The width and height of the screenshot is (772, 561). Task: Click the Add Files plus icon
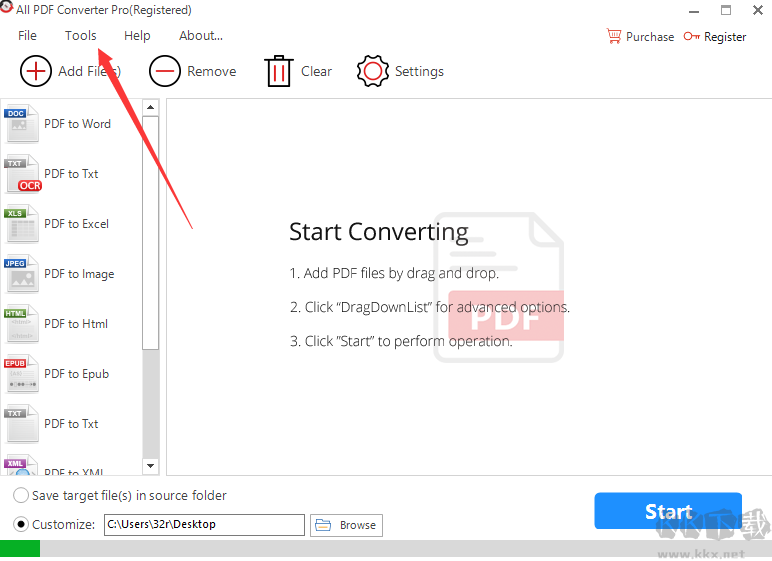[35, 71]
